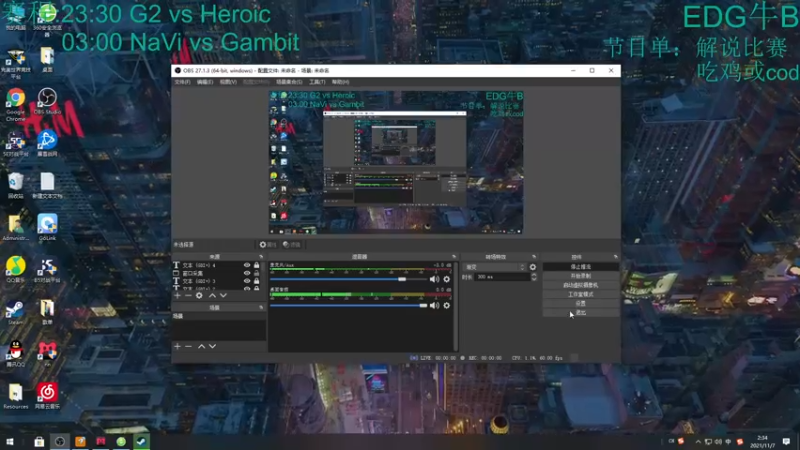
Task: Open Settings (设置) in Controls dock
Action: pyautogui.click(x=581, y=304)
